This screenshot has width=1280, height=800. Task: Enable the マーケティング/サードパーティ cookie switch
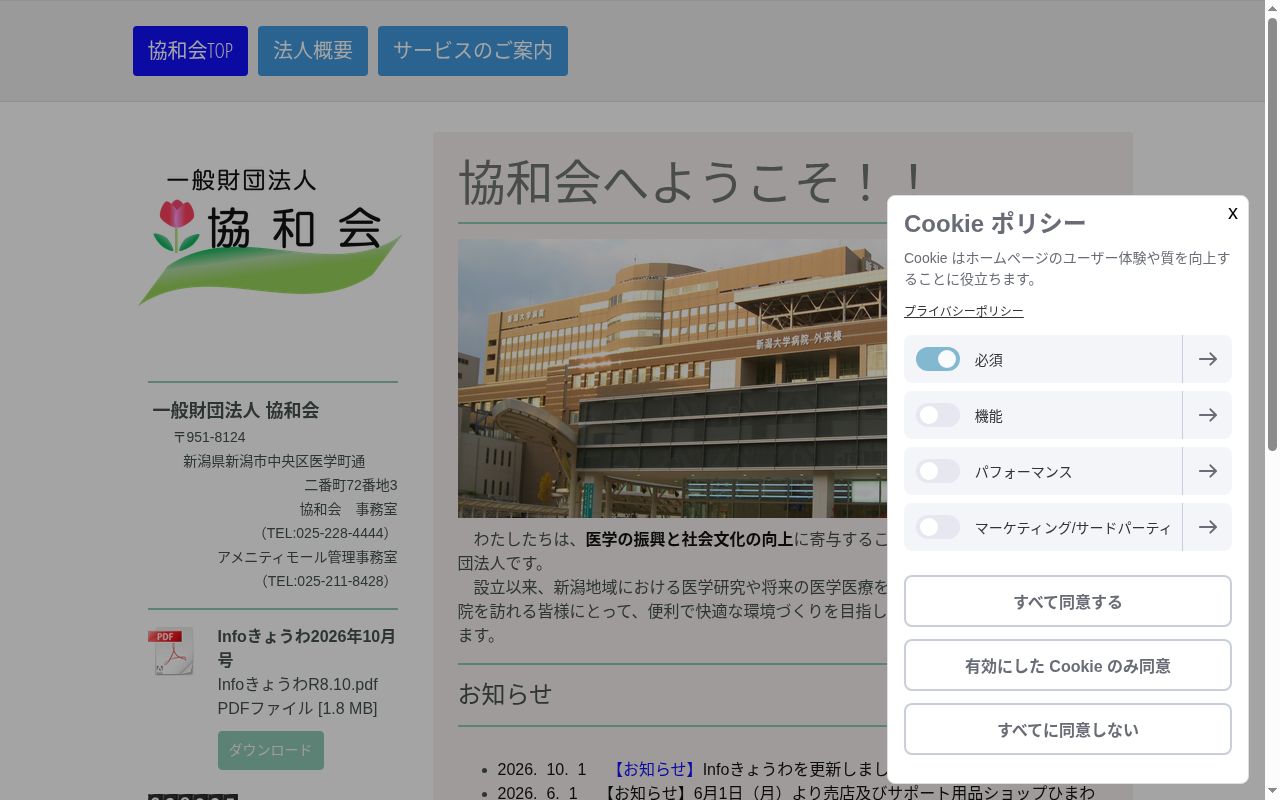pyautogui.click(x=938, y=527)
